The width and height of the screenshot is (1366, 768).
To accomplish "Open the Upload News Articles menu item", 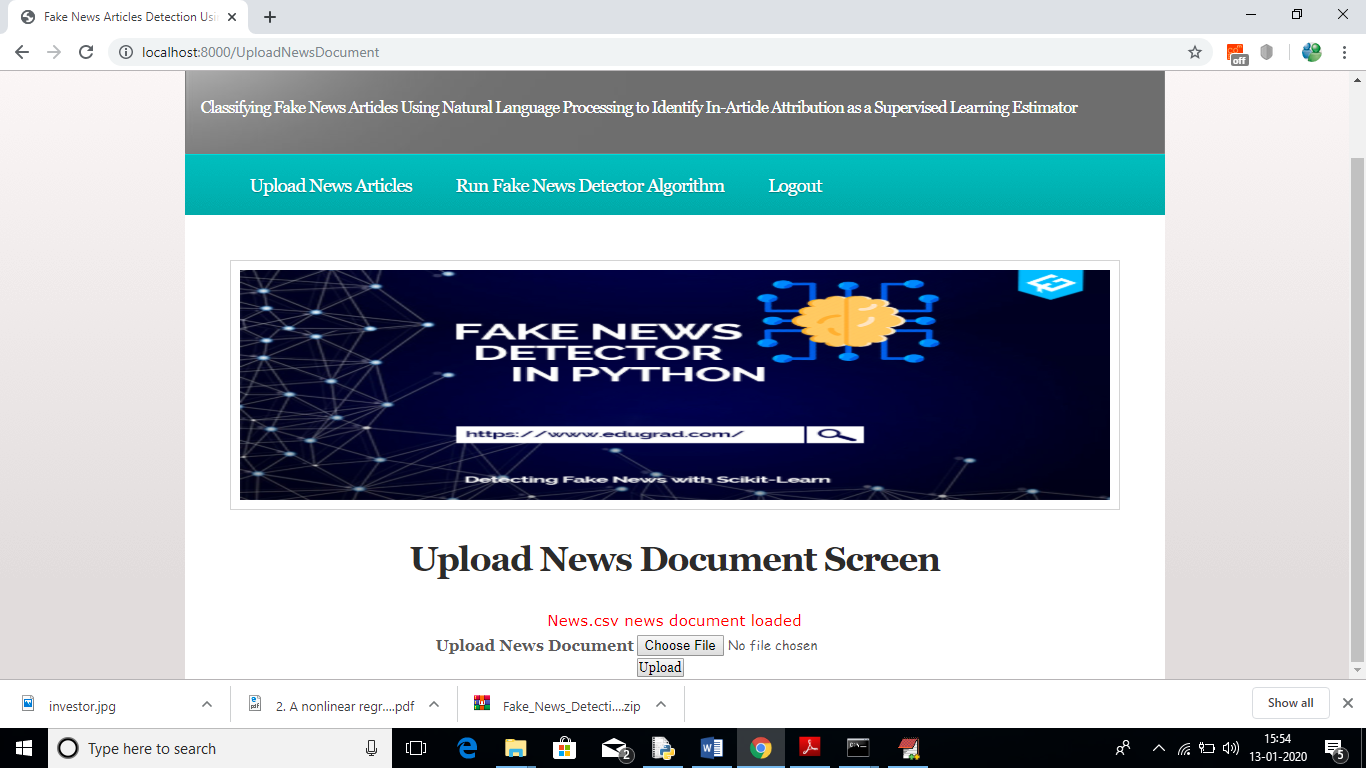I will coord(331,186).
